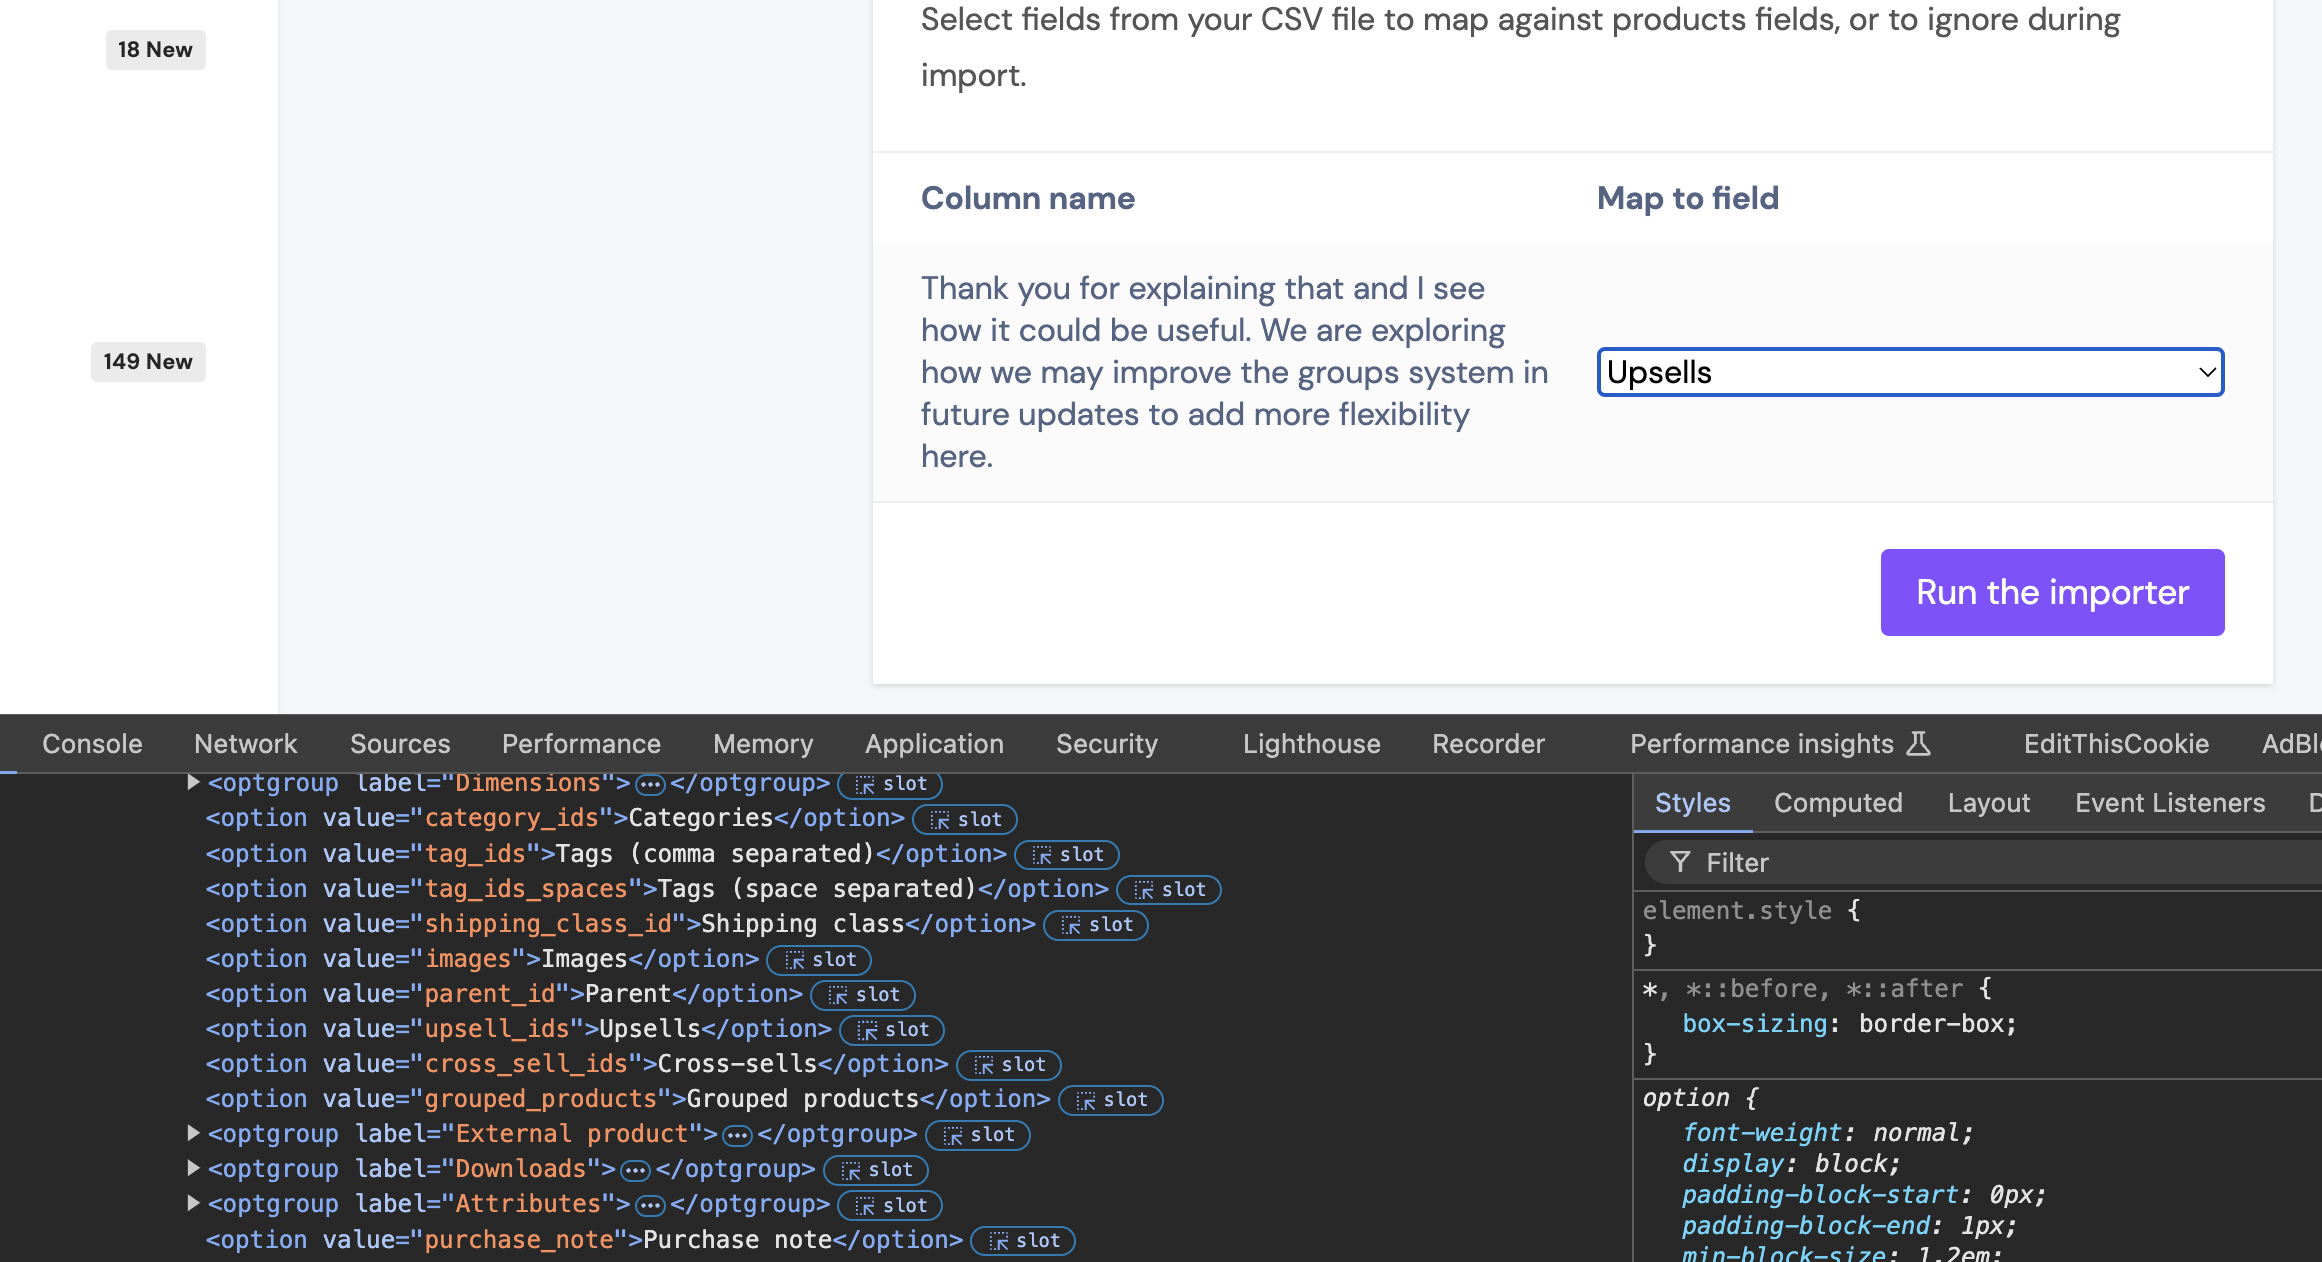The image size is (2322, 1262).
Task: Click slot badge beside the Categories option
Action: pyautogui.click(x=965, y=819)
